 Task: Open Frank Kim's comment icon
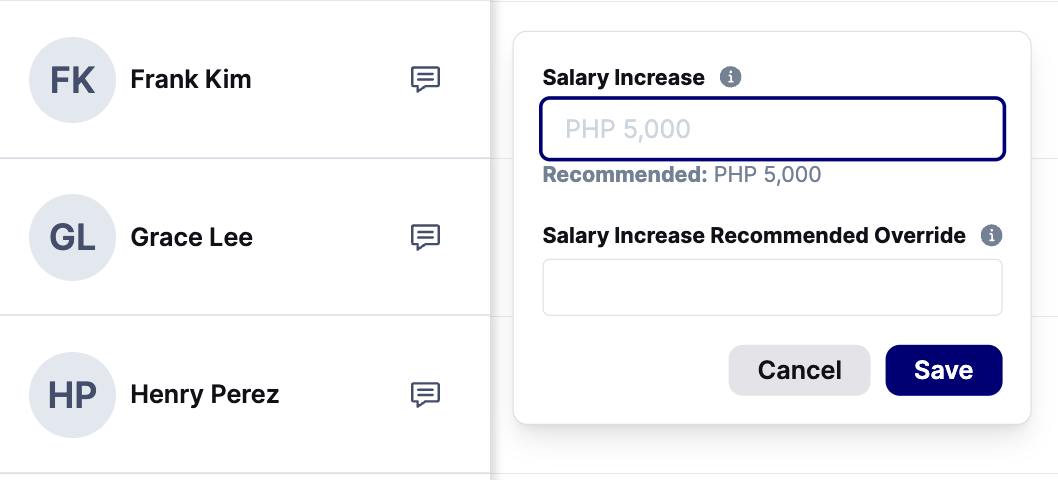click(426, 79)
